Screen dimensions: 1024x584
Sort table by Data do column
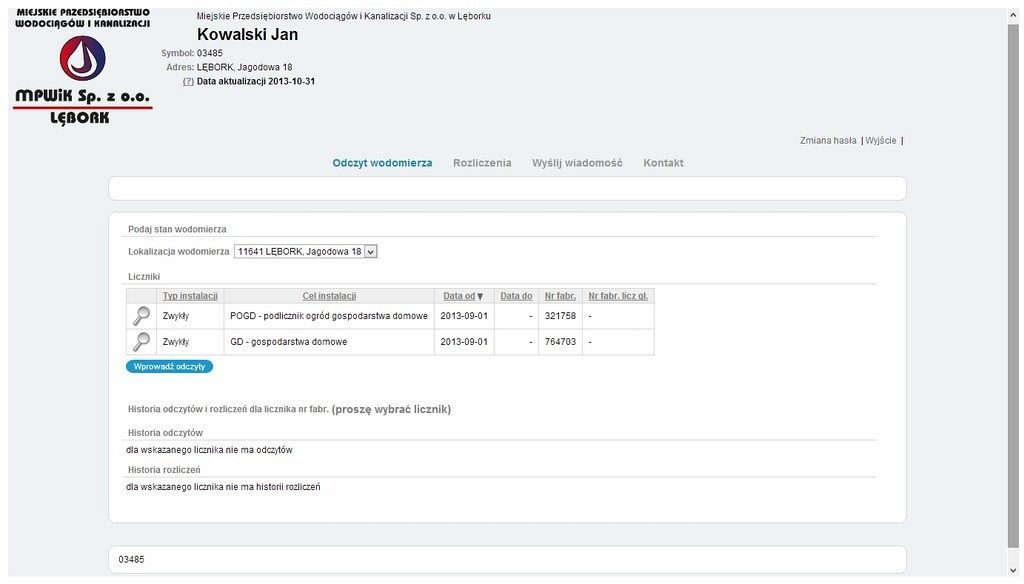(516, 296)
